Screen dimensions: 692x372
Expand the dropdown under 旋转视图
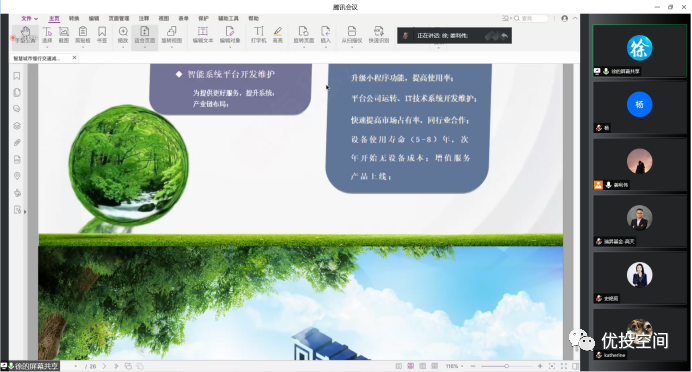172,46
